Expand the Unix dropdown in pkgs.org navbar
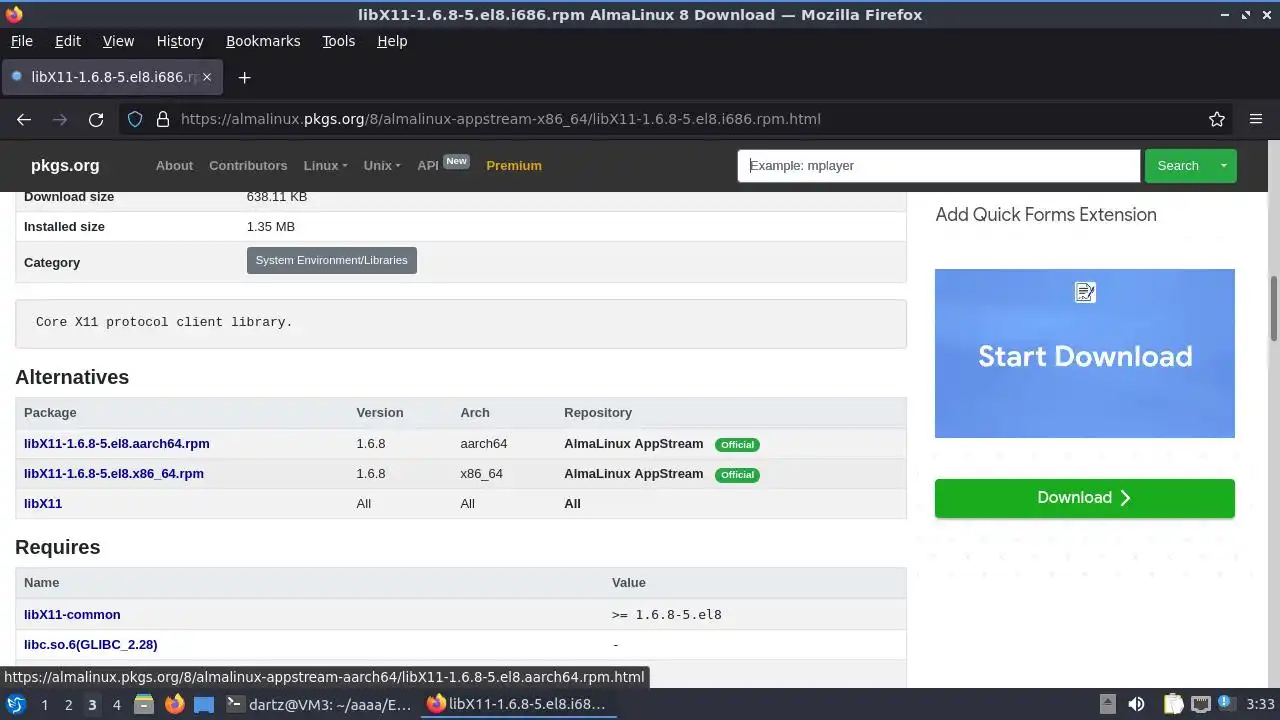The width and height of the screenshot is (1280, 720). tap(381, 166)
